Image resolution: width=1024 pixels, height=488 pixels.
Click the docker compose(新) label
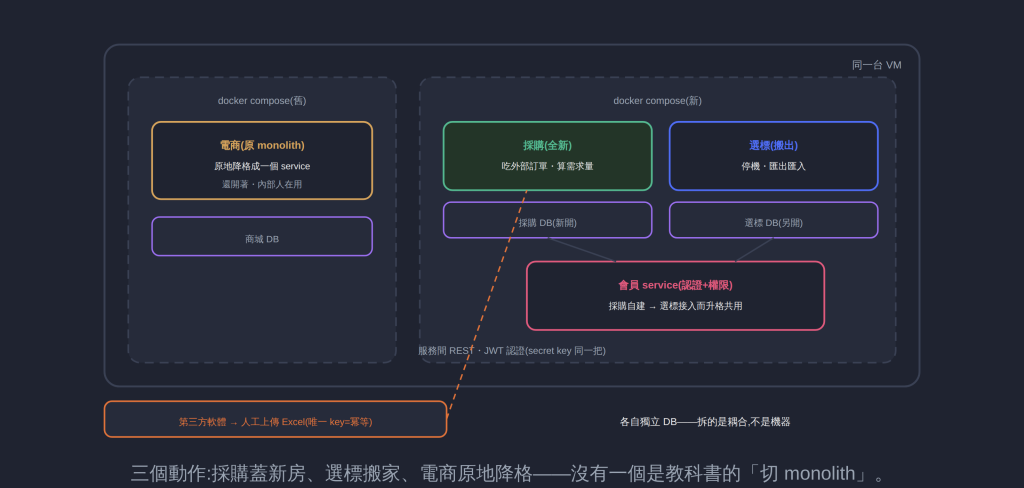pyautogui.click(x=658, y=101)
